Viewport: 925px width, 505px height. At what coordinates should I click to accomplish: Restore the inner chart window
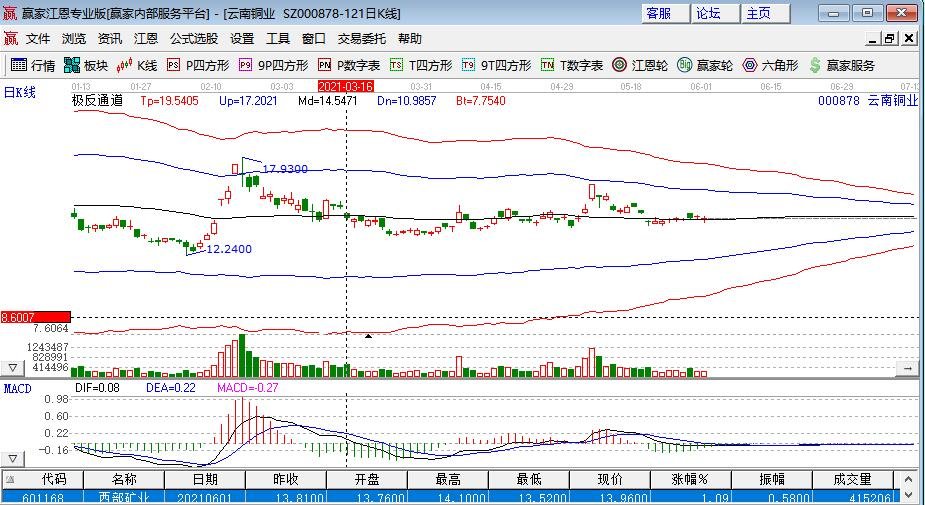[x=890, y=39]
